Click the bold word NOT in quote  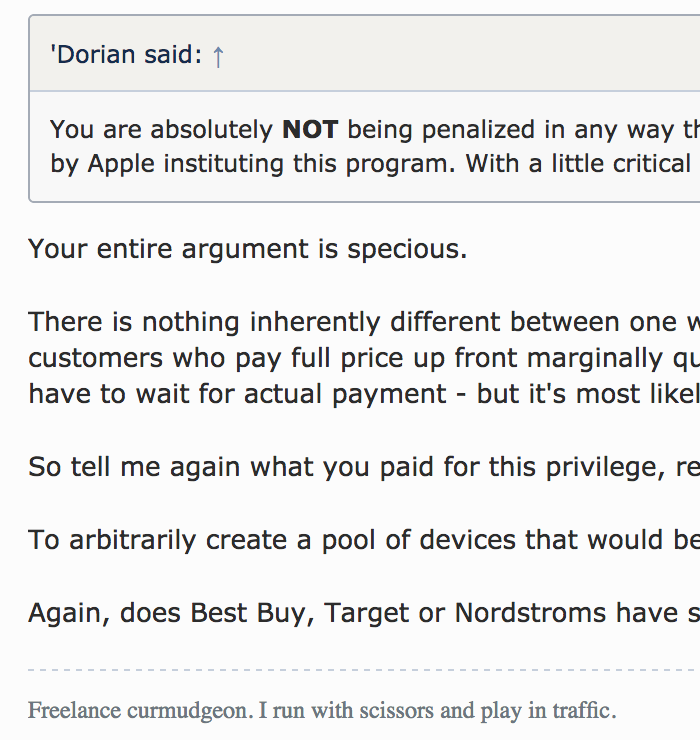click(310, 129)
